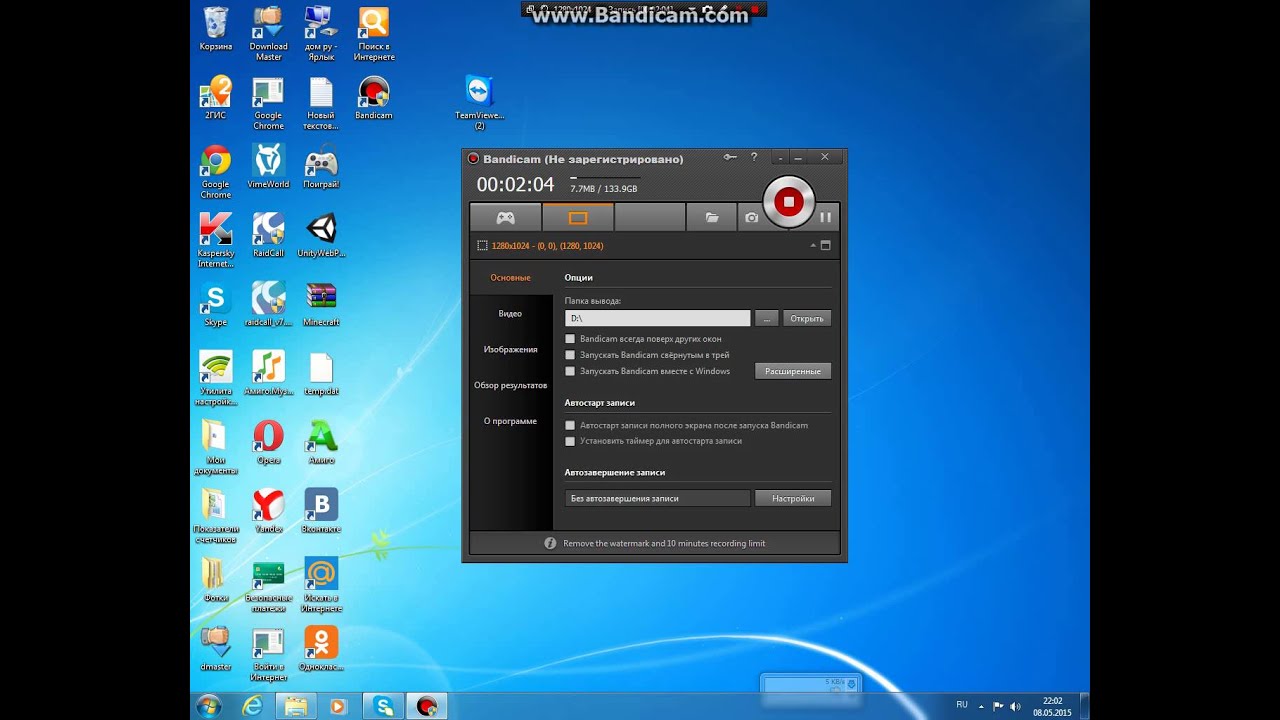Open the Основные settings tab
Screen dimensions: 1280x720
(510, 277)
